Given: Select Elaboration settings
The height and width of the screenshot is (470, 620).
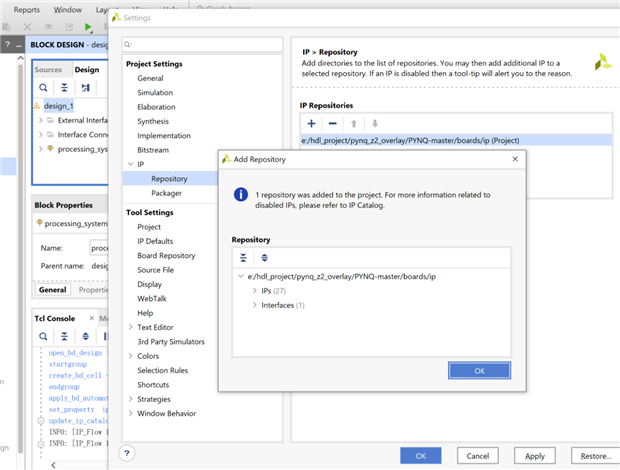Looking at the screenshot, I should click(x=156, y=107).
